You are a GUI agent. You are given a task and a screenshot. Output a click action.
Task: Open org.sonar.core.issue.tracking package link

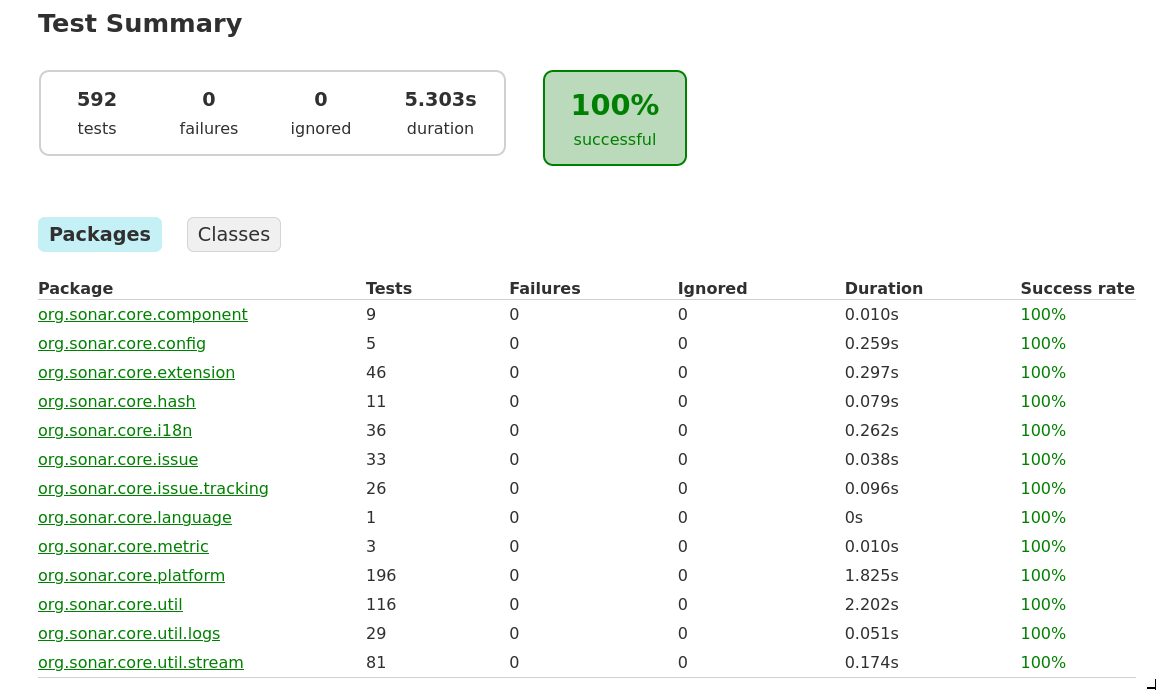click(x=153, y=488)
